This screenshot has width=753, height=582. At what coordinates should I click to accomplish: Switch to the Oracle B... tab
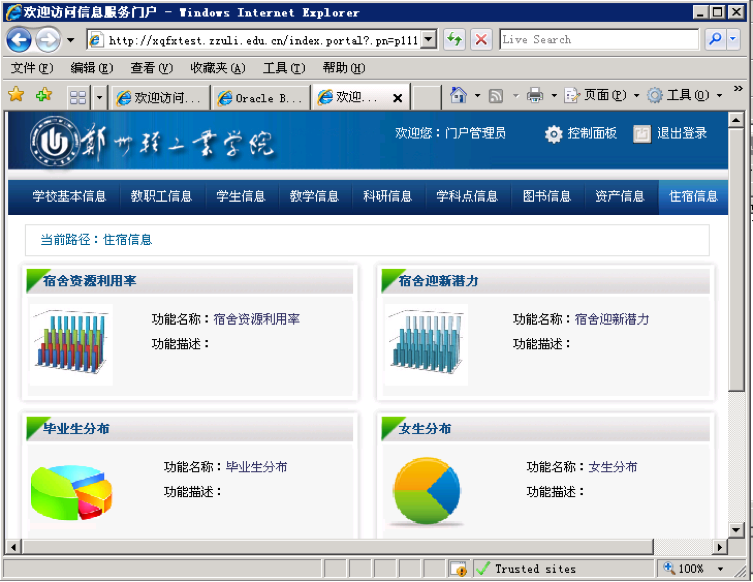pyautogui.click(x=261, y=98)
